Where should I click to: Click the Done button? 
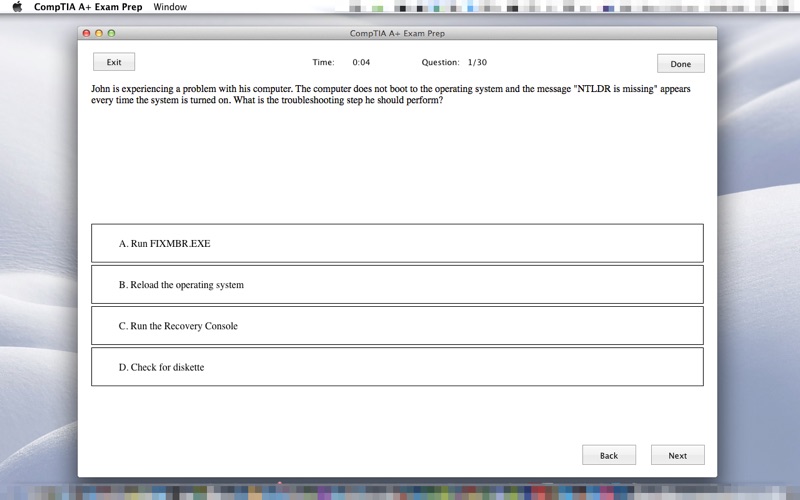(x=681, y=64)
